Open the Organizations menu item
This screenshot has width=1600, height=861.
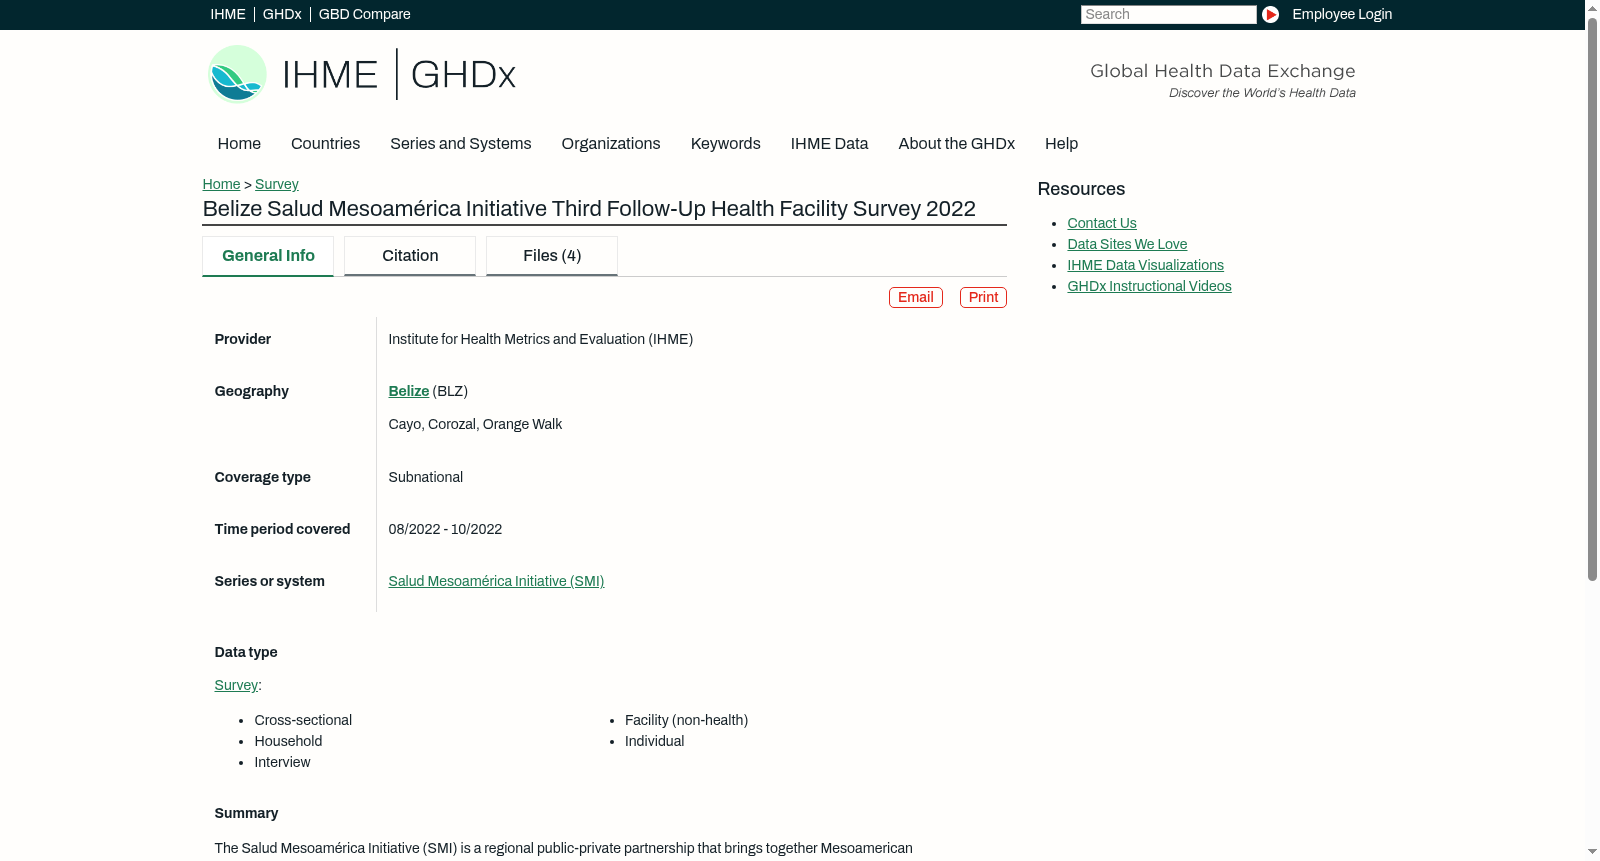tap(611, 144)
